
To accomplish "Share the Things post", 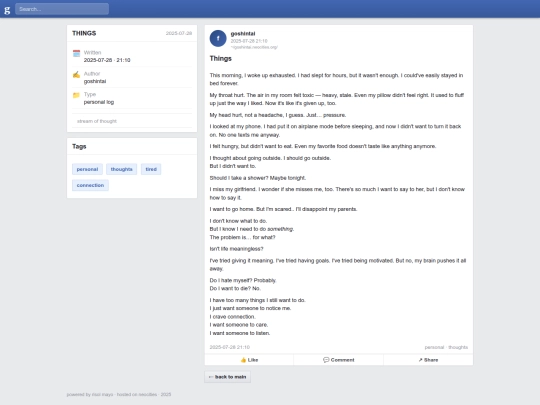I will coord(428,360).
